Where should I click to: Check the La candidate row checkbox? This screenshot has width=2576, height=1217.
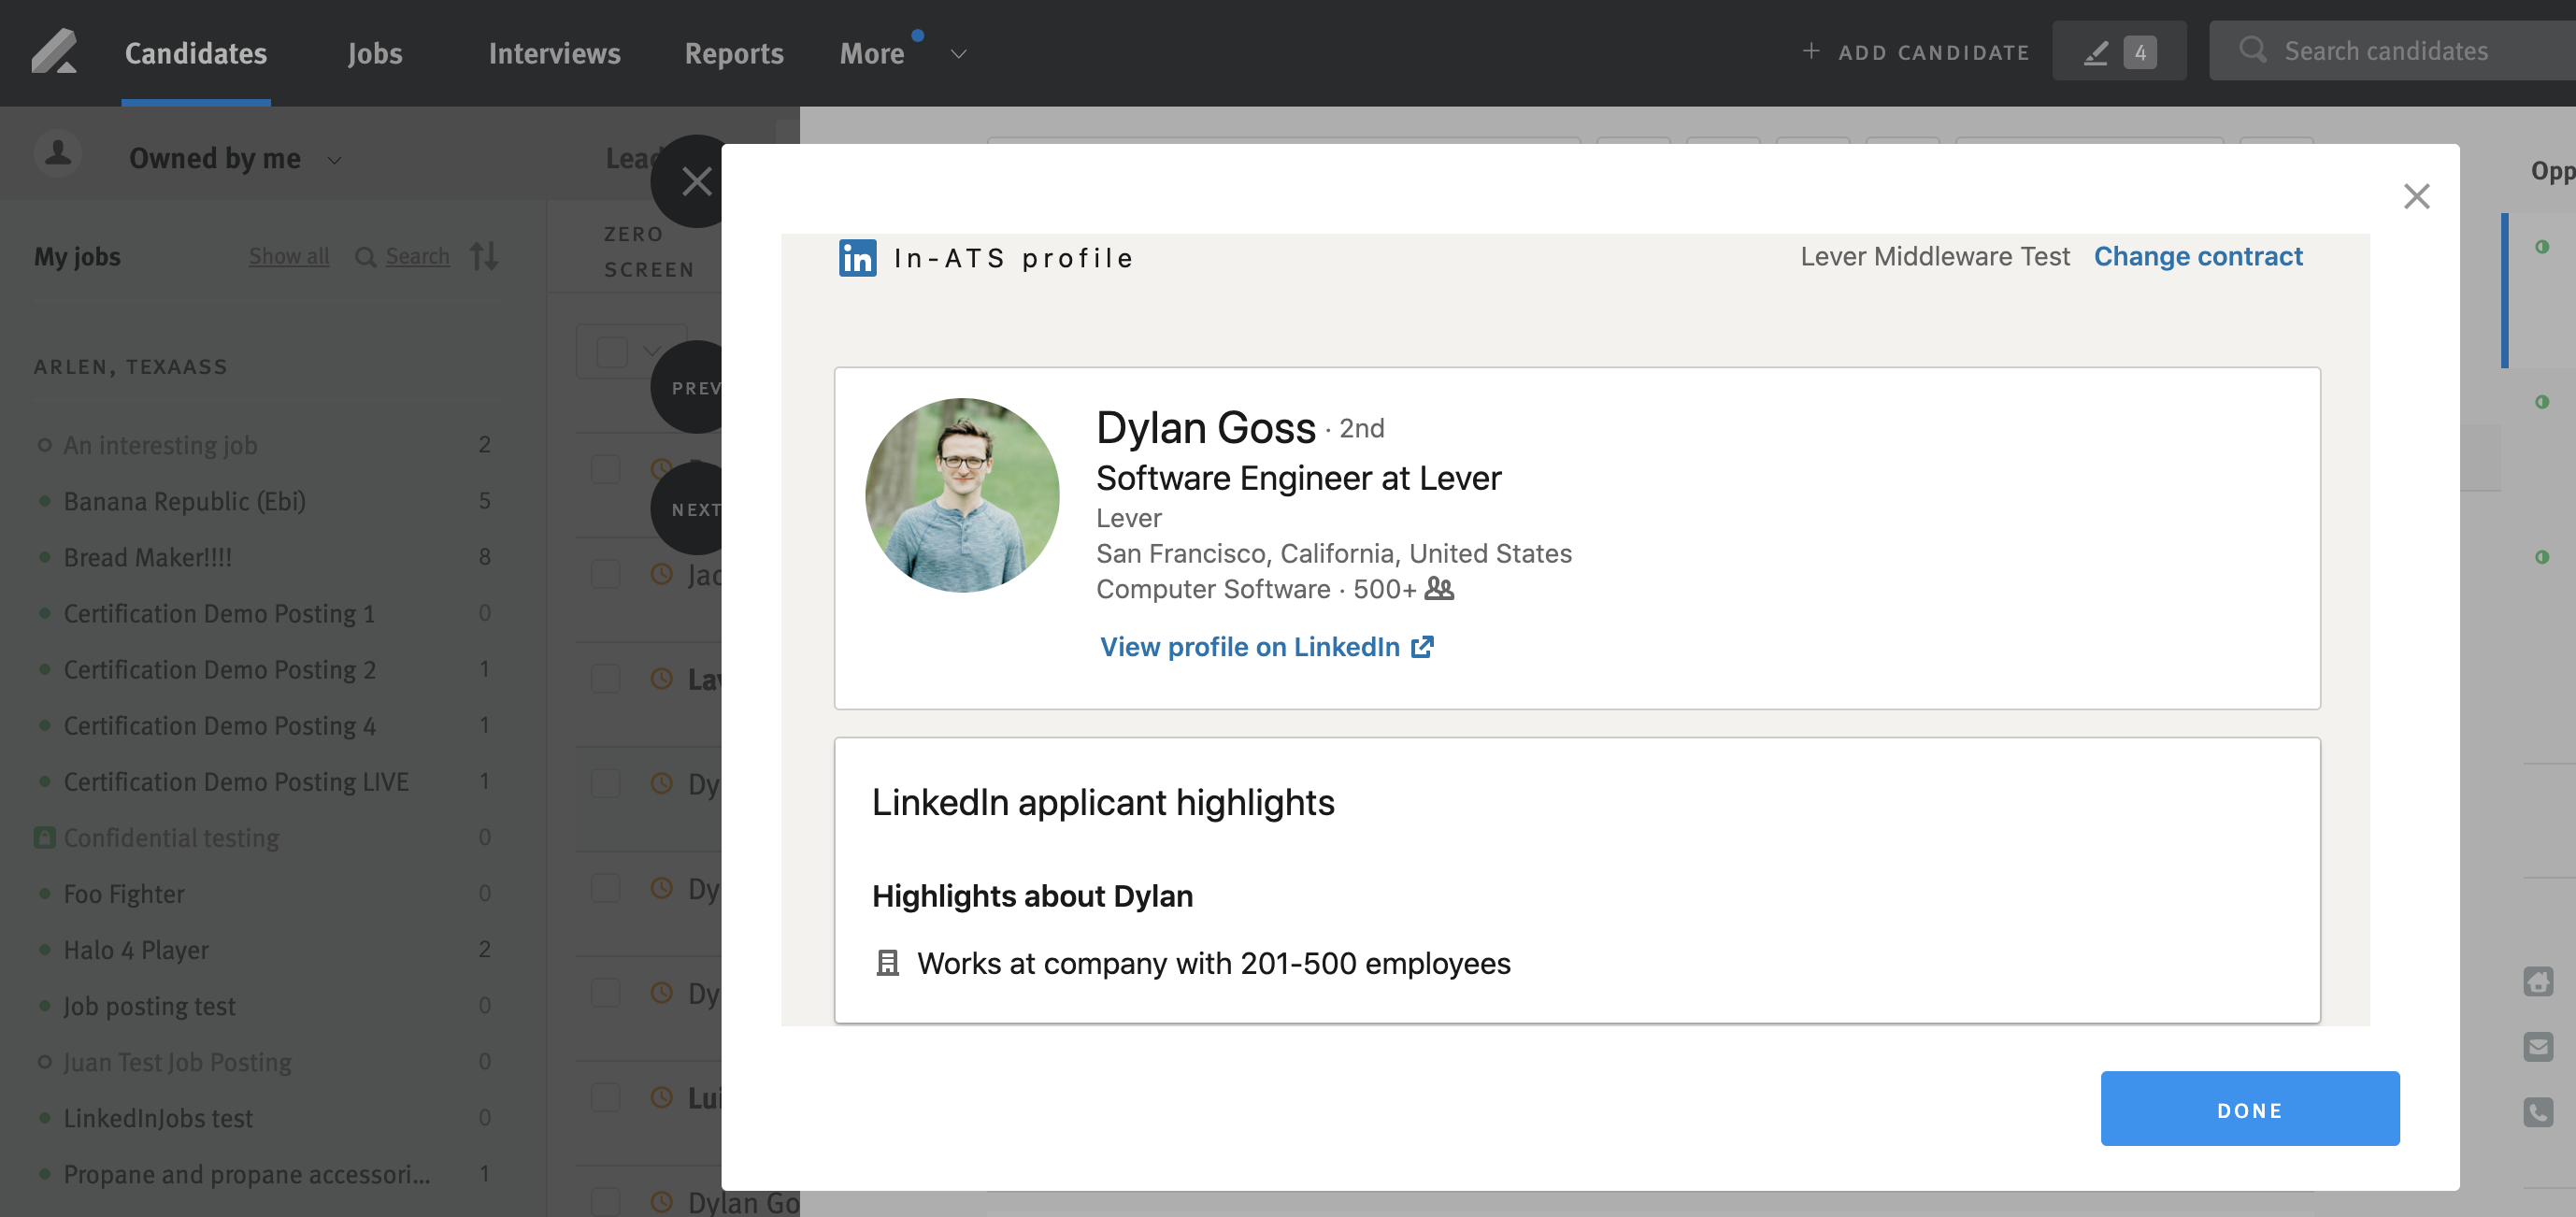[x=605, y=678]
